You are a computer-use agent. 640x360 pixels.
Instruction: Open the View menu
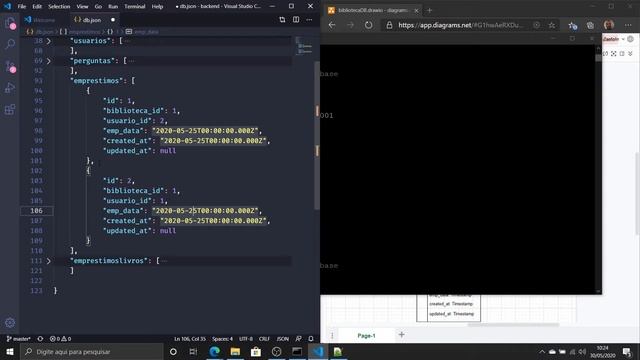tap(82, 7)
